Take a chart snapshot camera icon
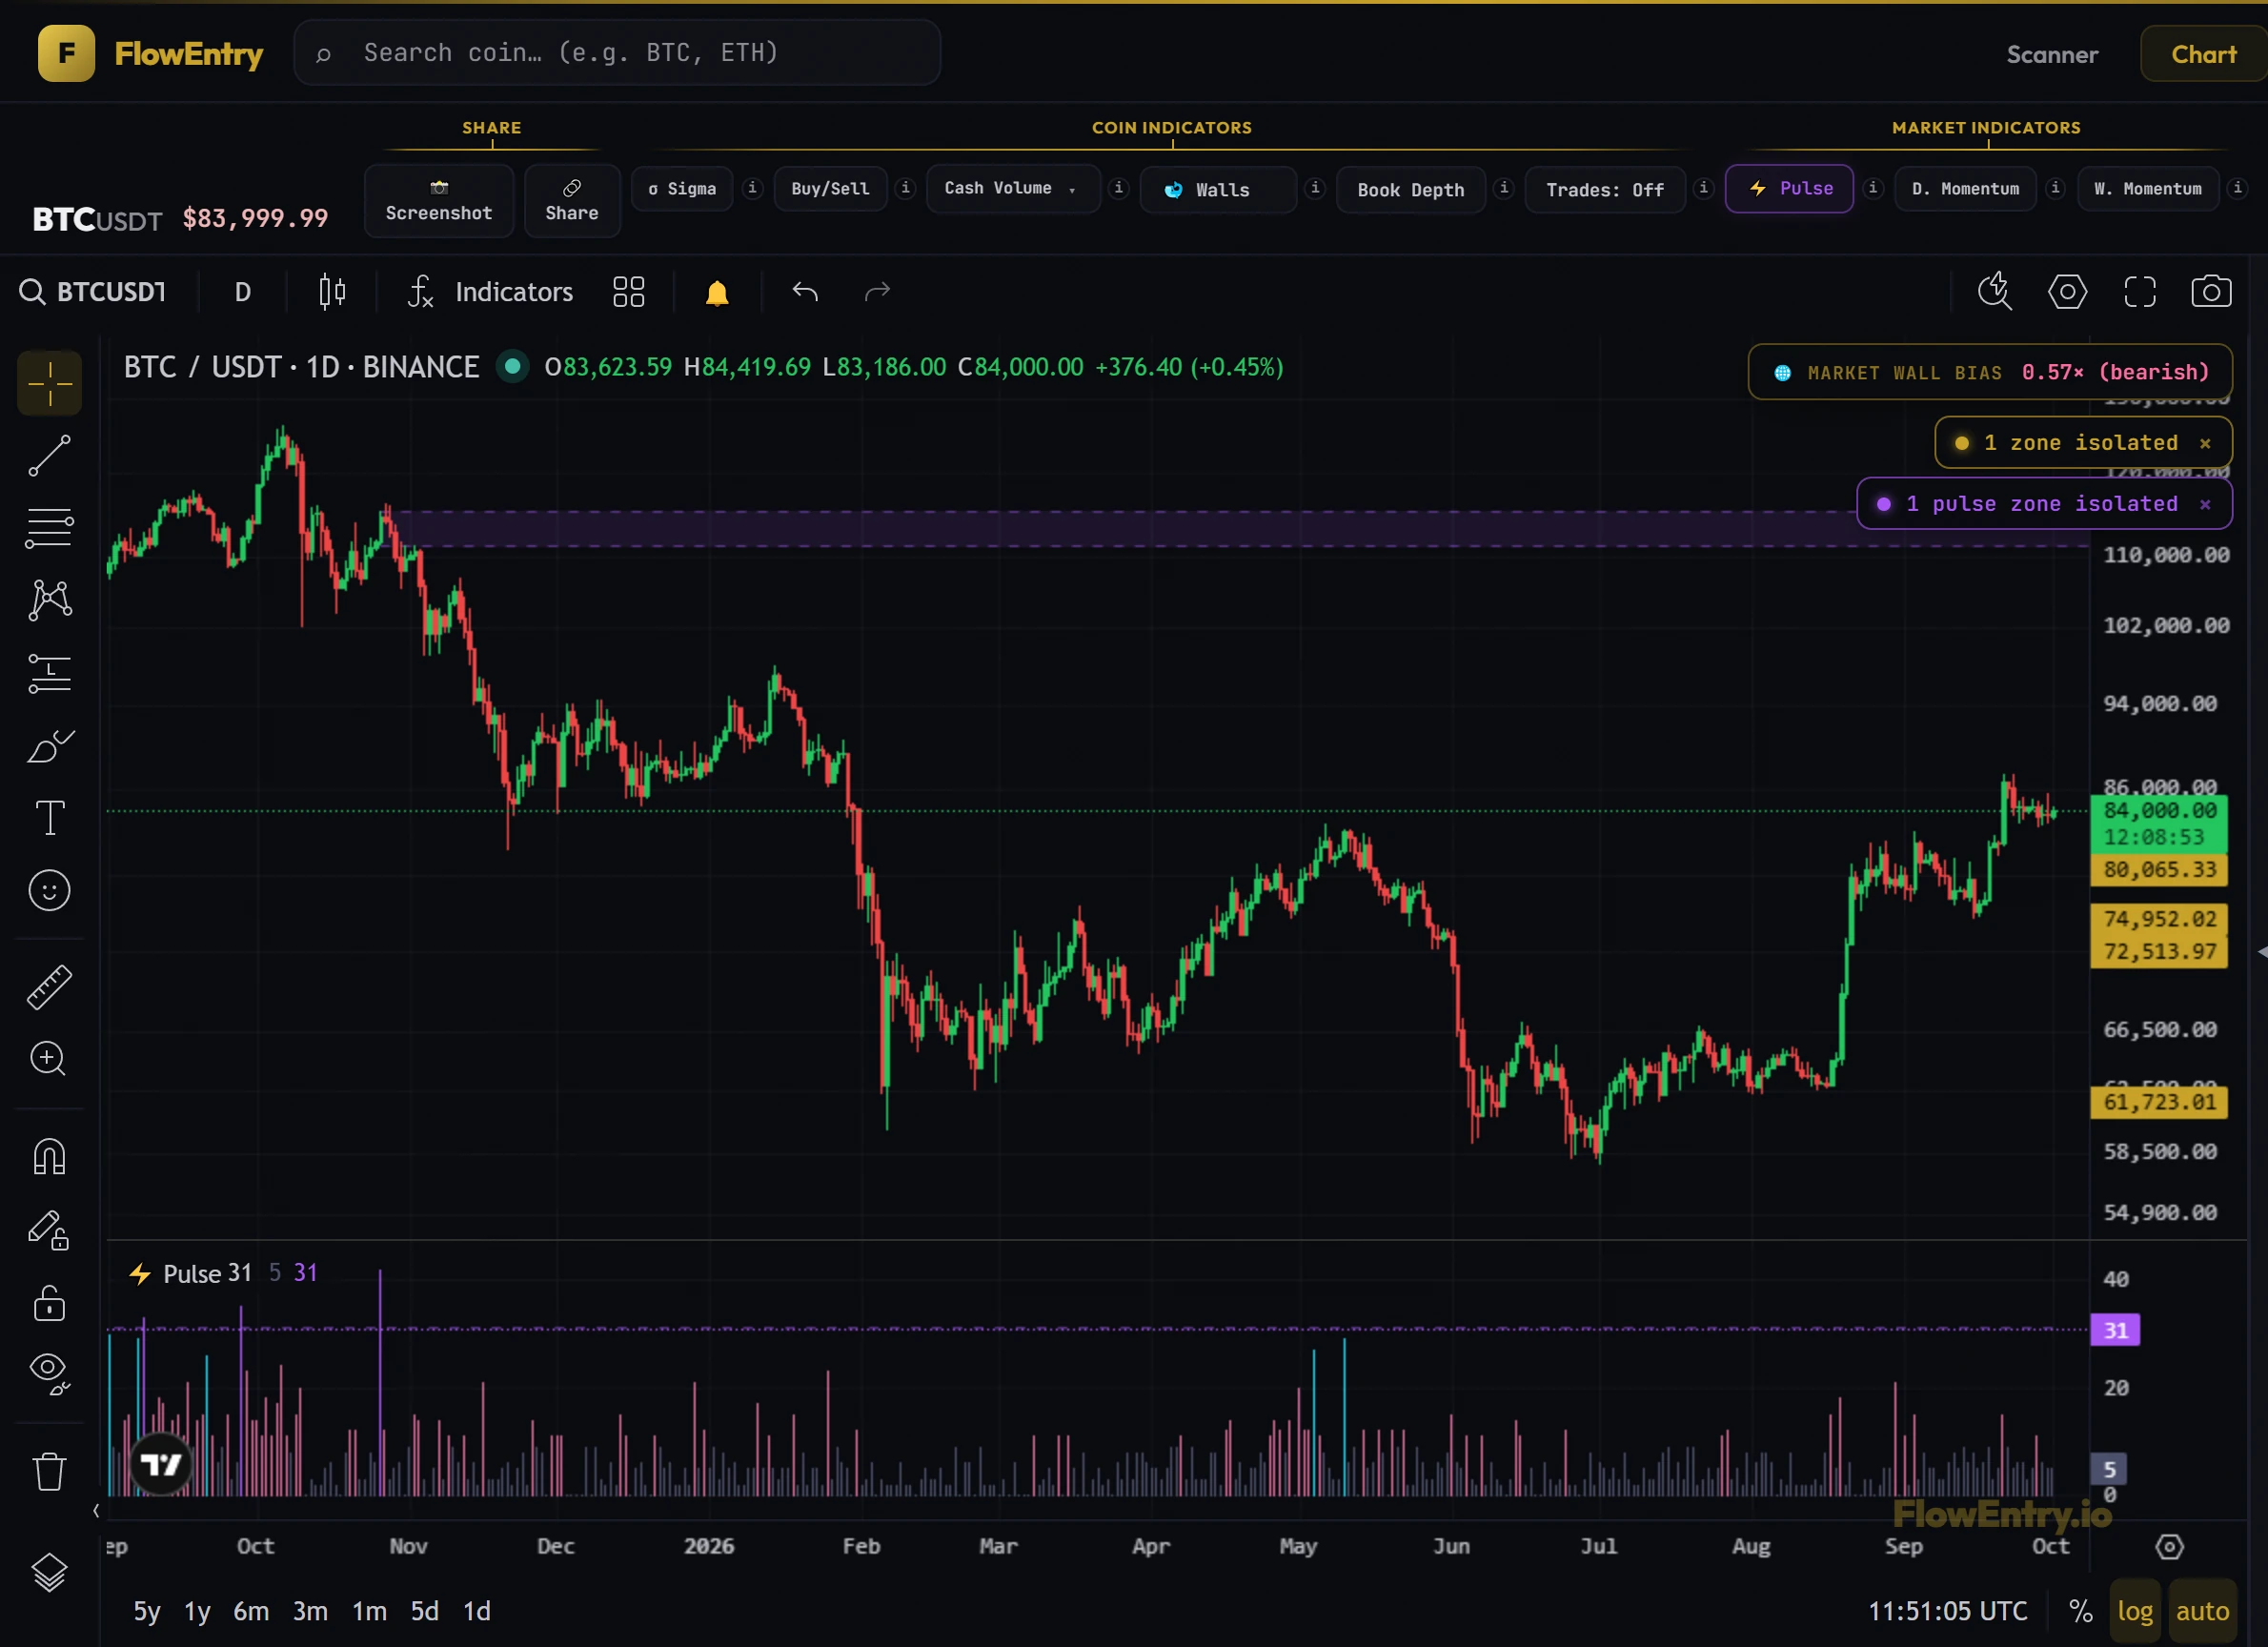The image size is (2268, 1647). pyautogui.click(x=2211, y=292)
